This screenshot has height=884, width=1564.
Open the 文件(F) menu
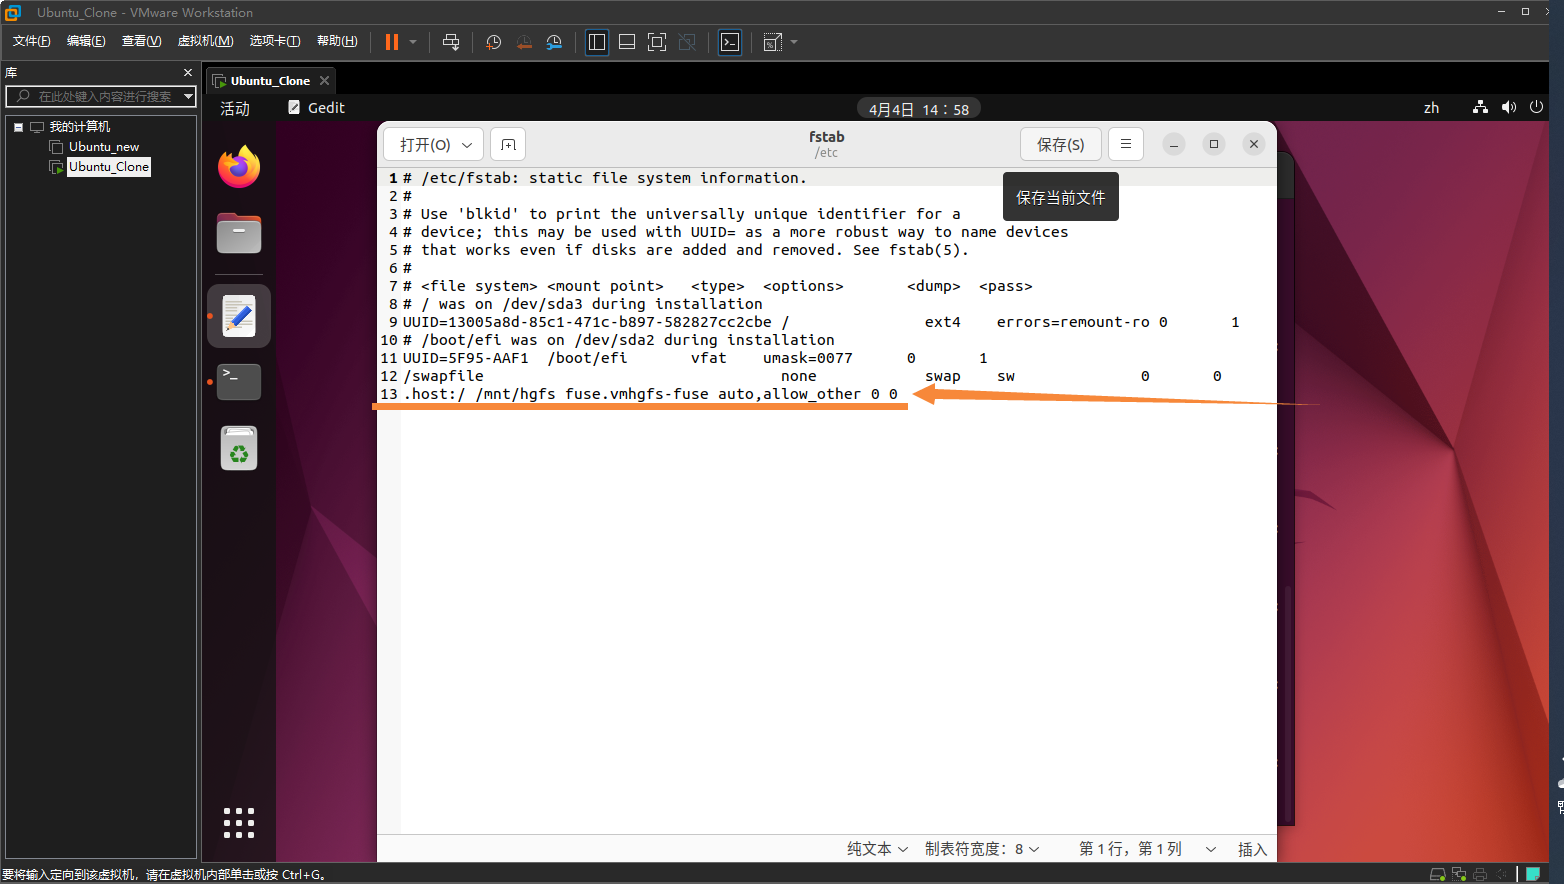pyautogui.click(x=32, y=41)
